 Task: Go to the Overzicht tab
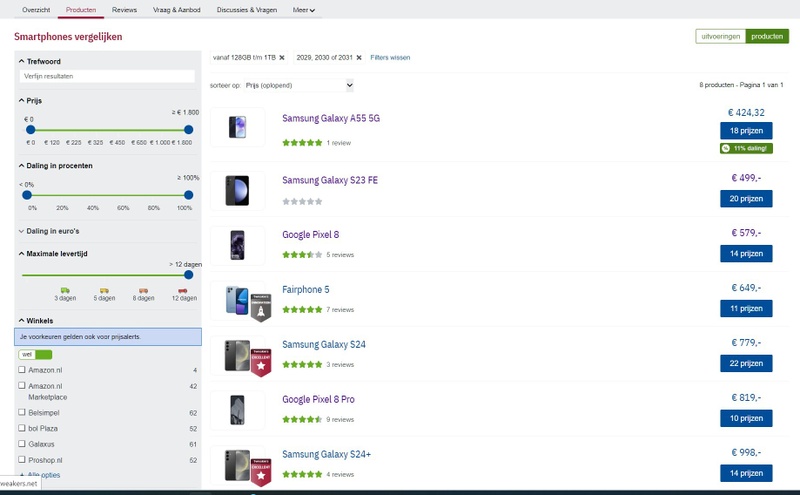click(x=36, y=10)
